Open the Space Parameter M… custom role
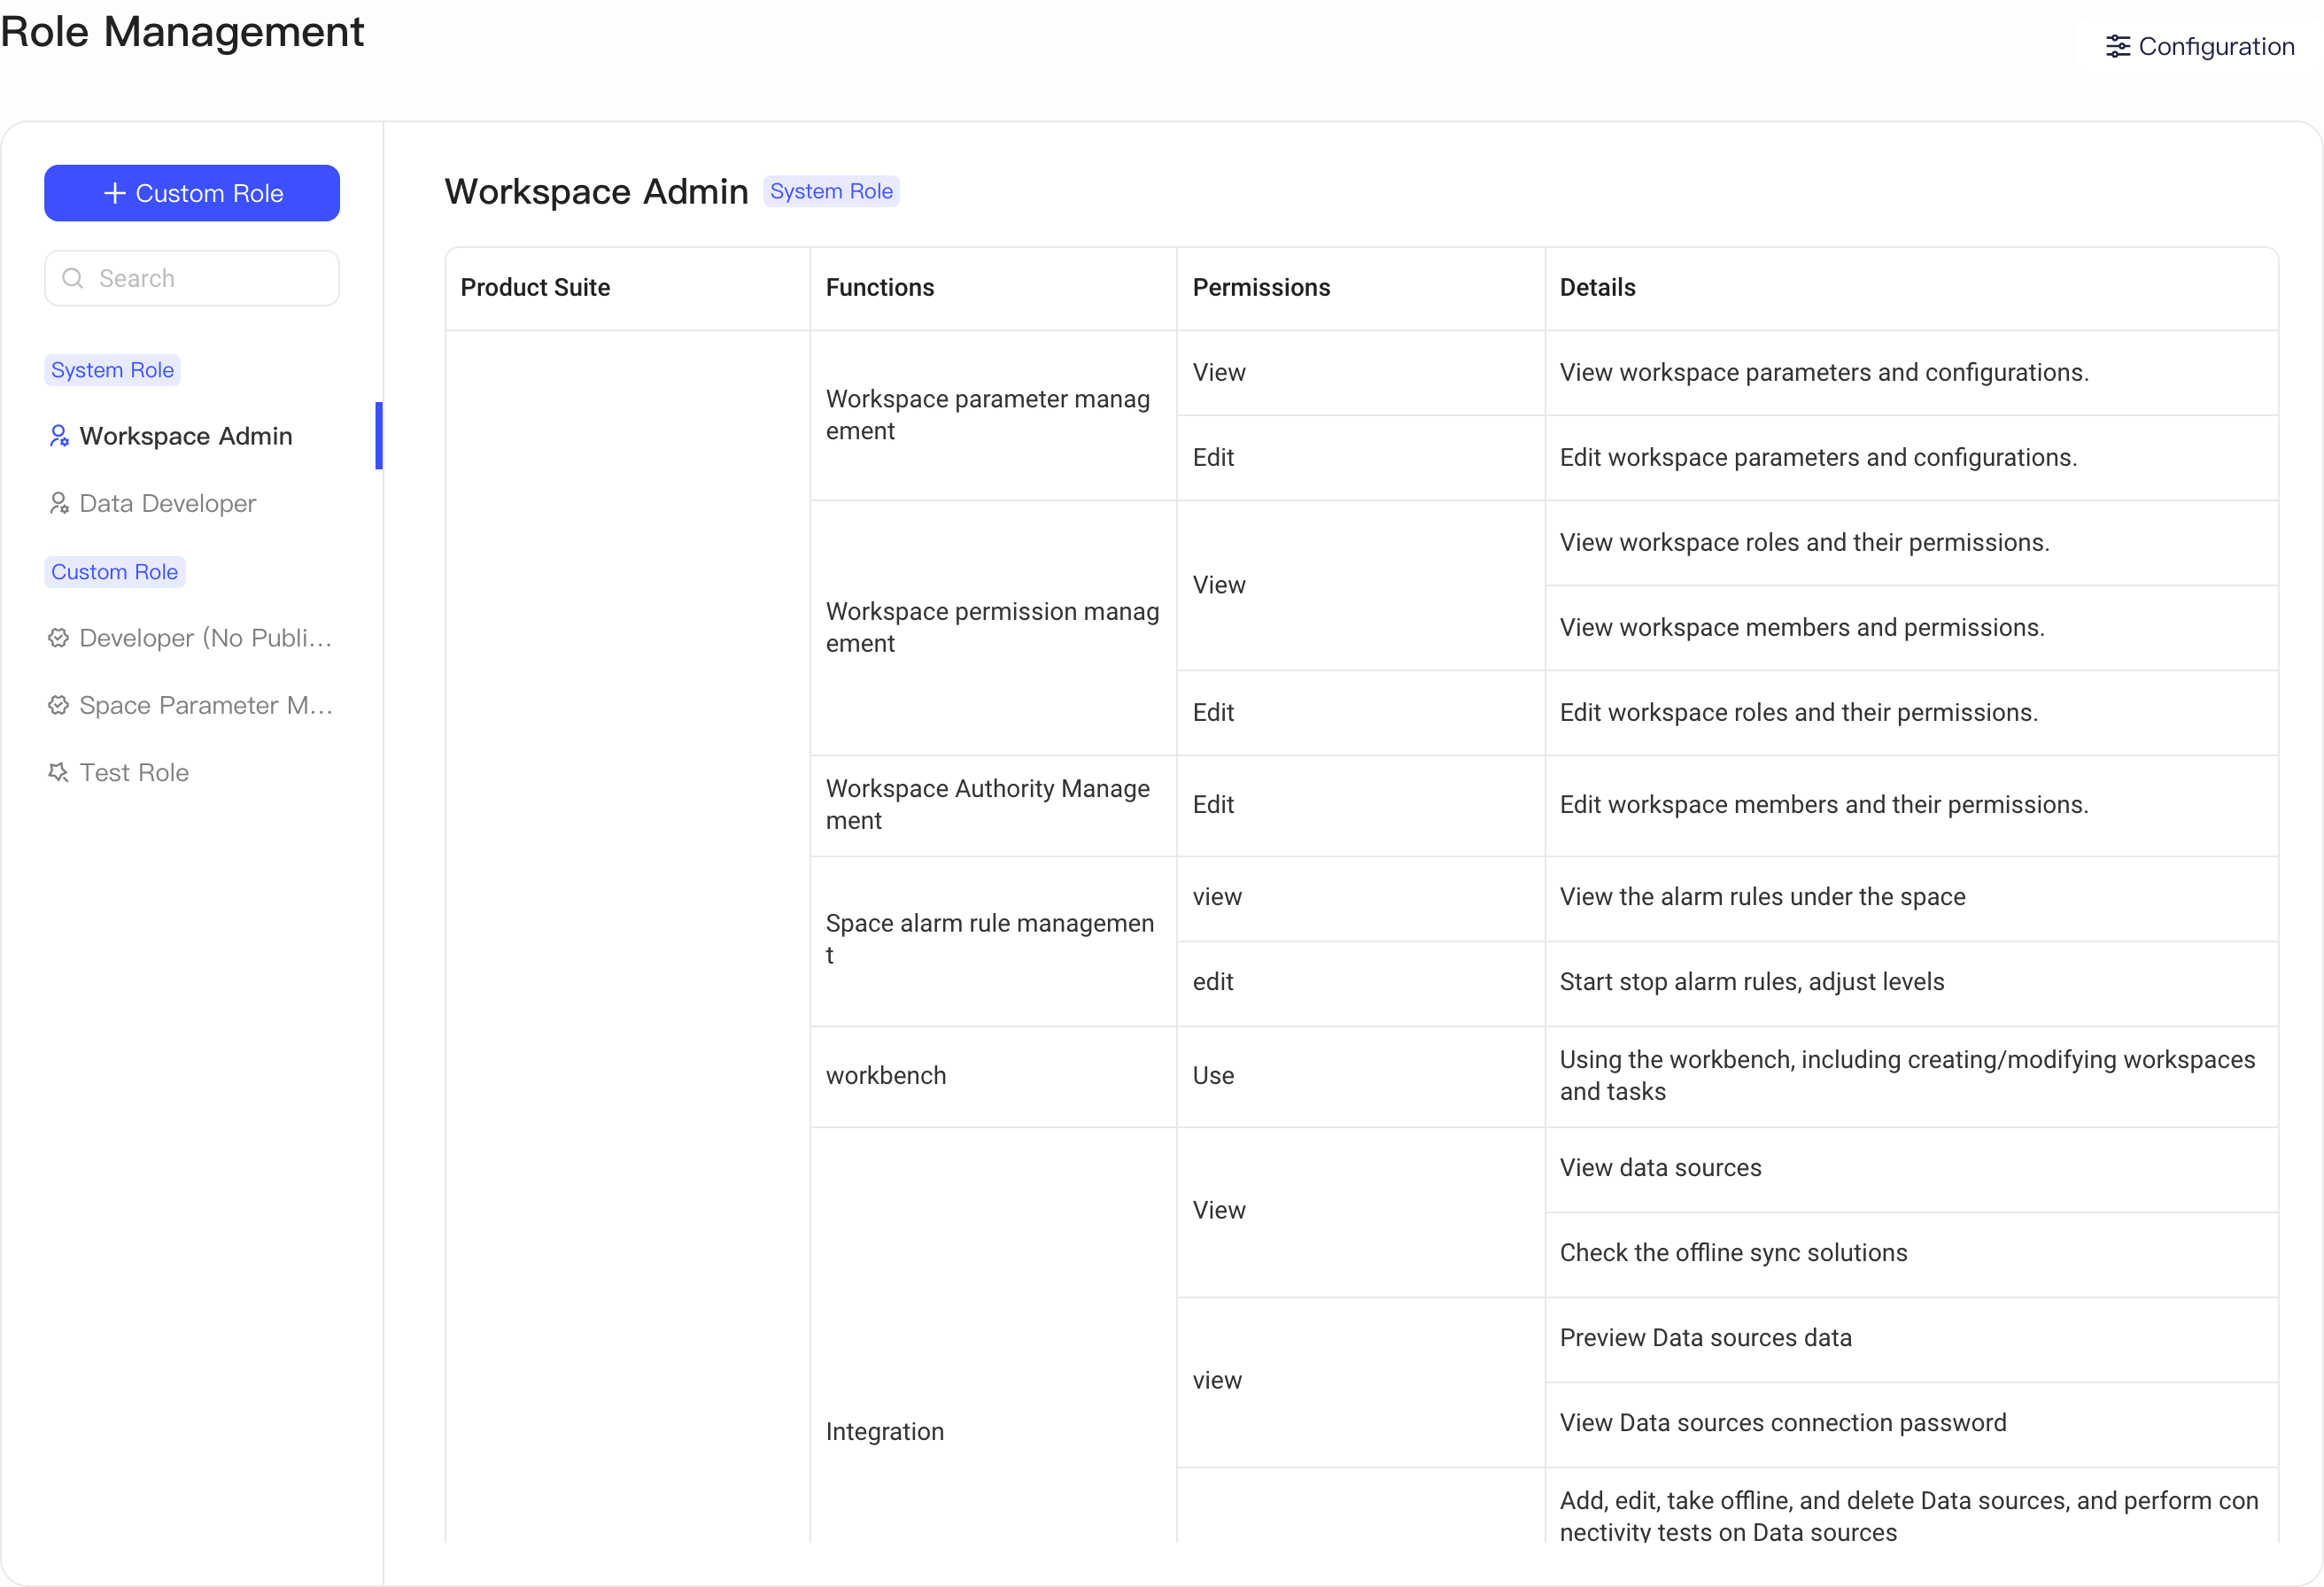This screenshot has width=2324, height=1587. (x=192, y=705)
